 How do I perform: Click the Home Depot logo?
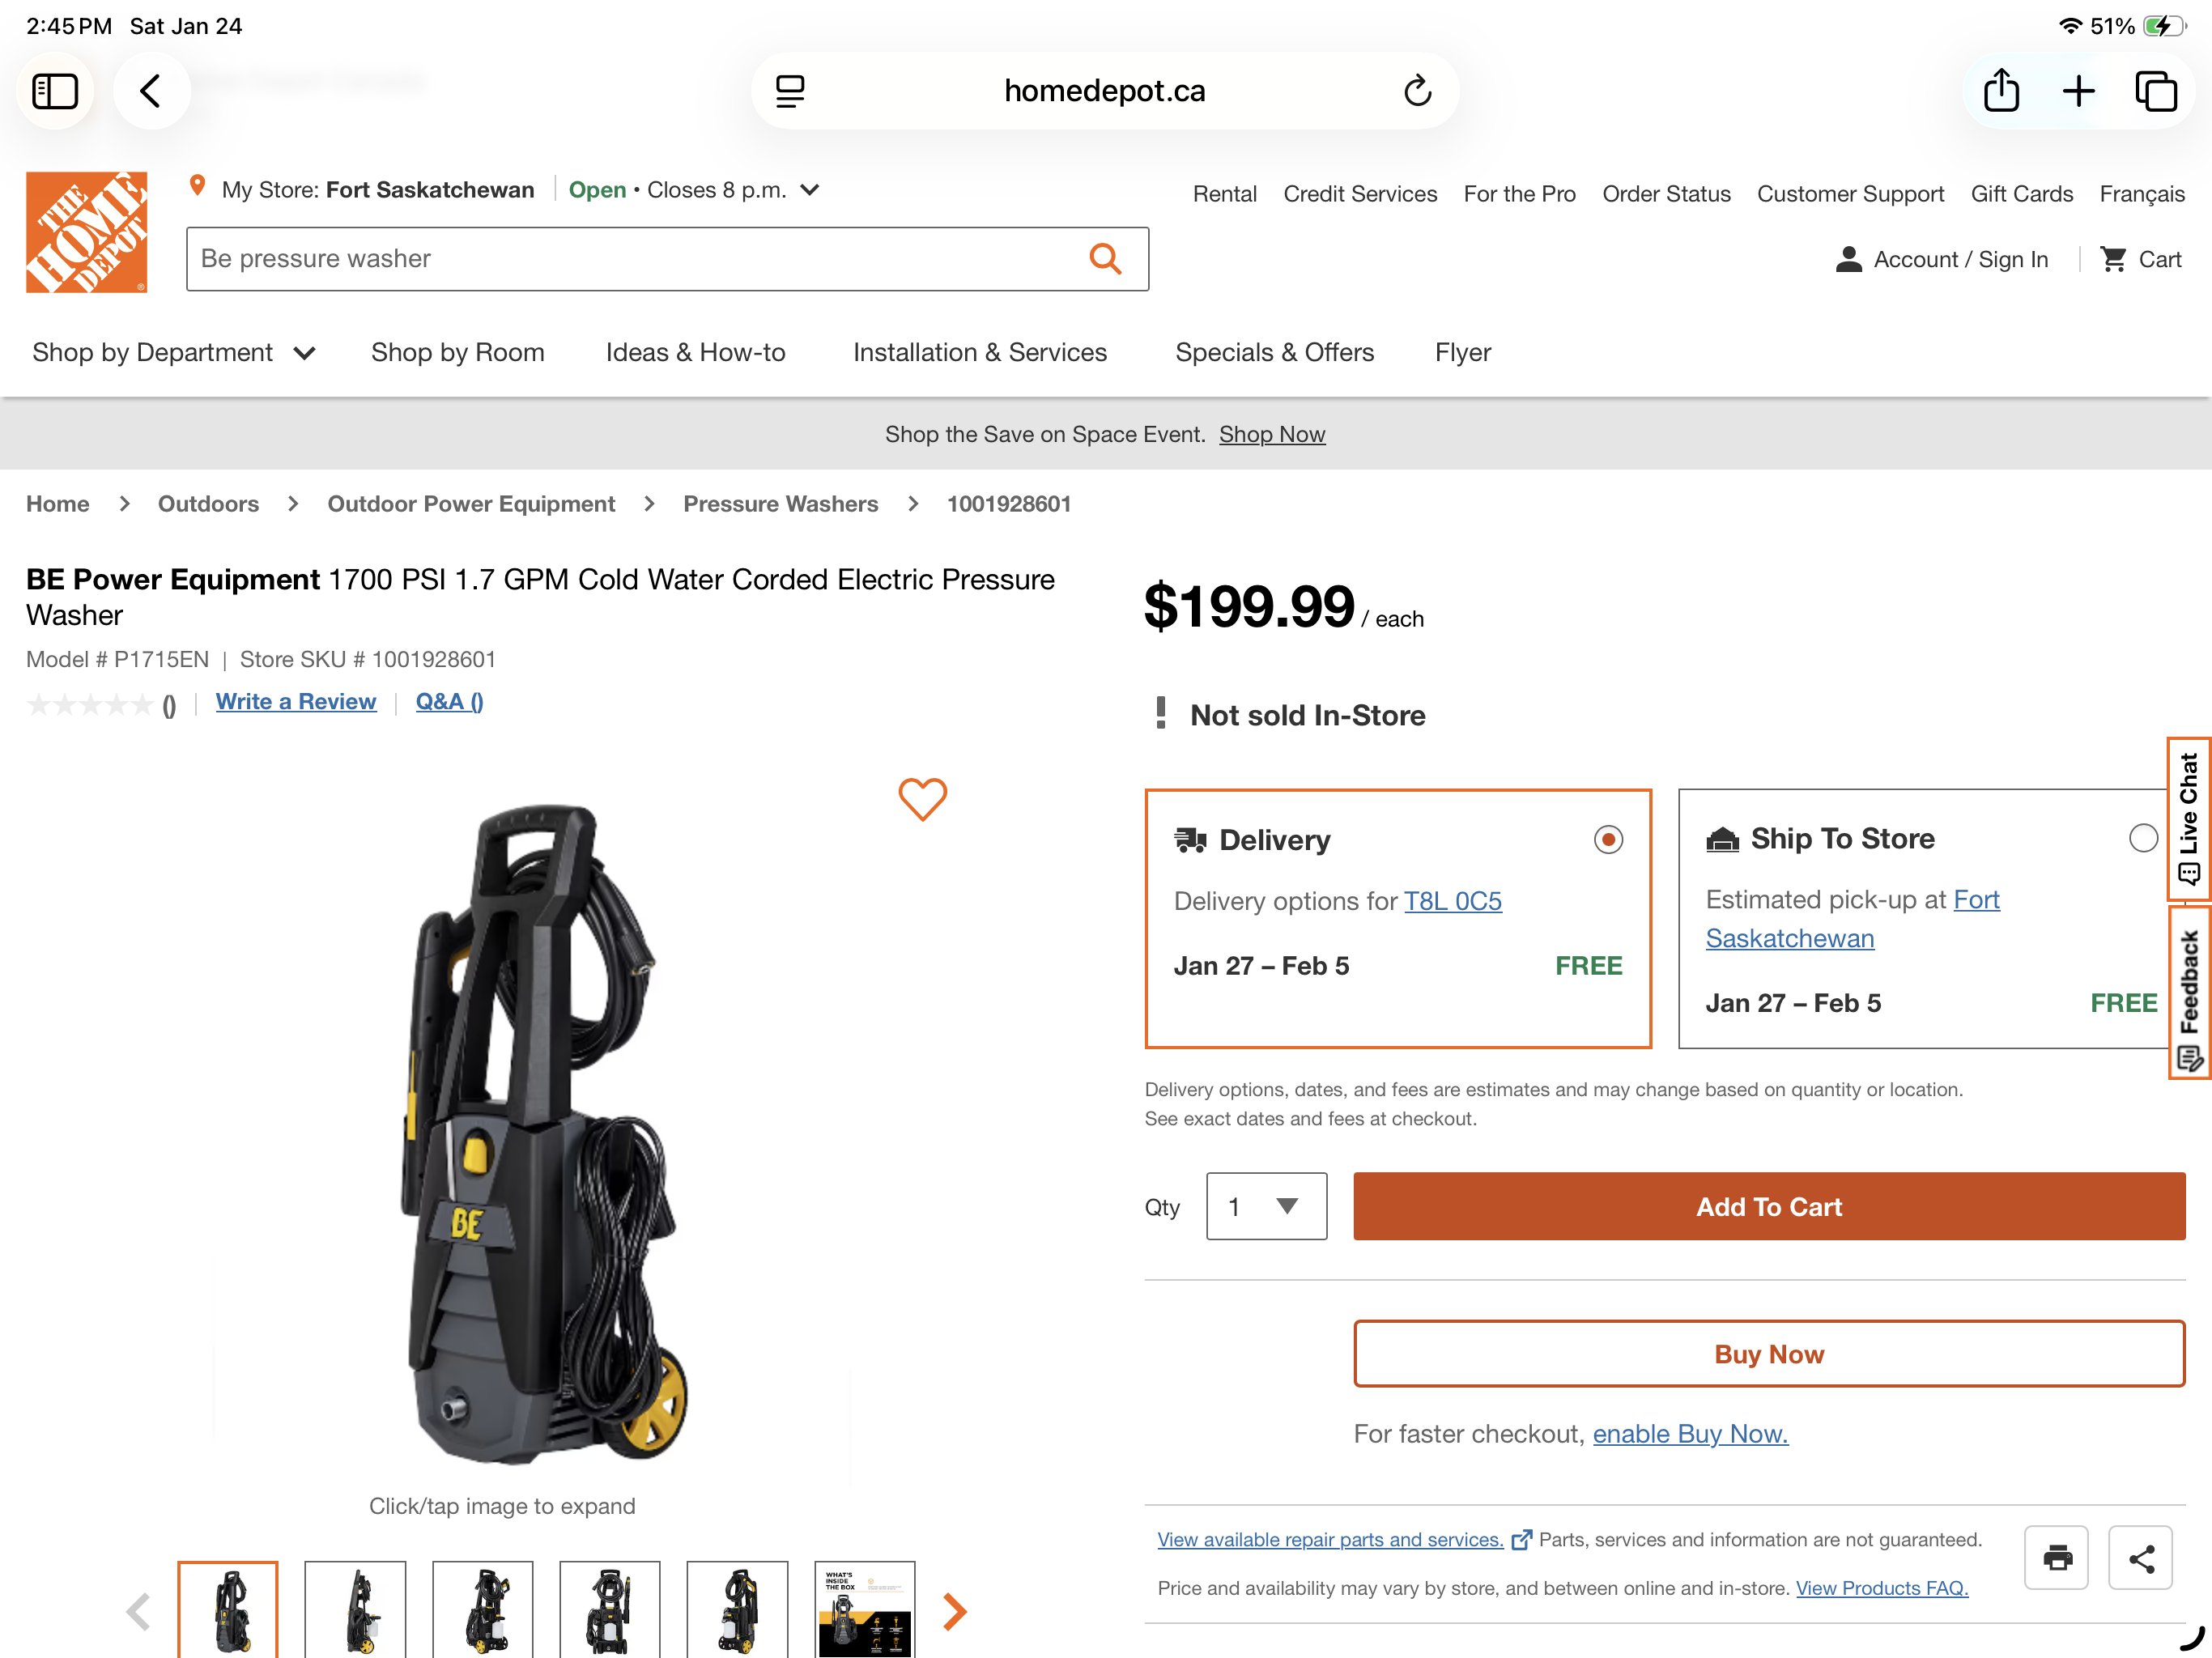tap(86, 232)
